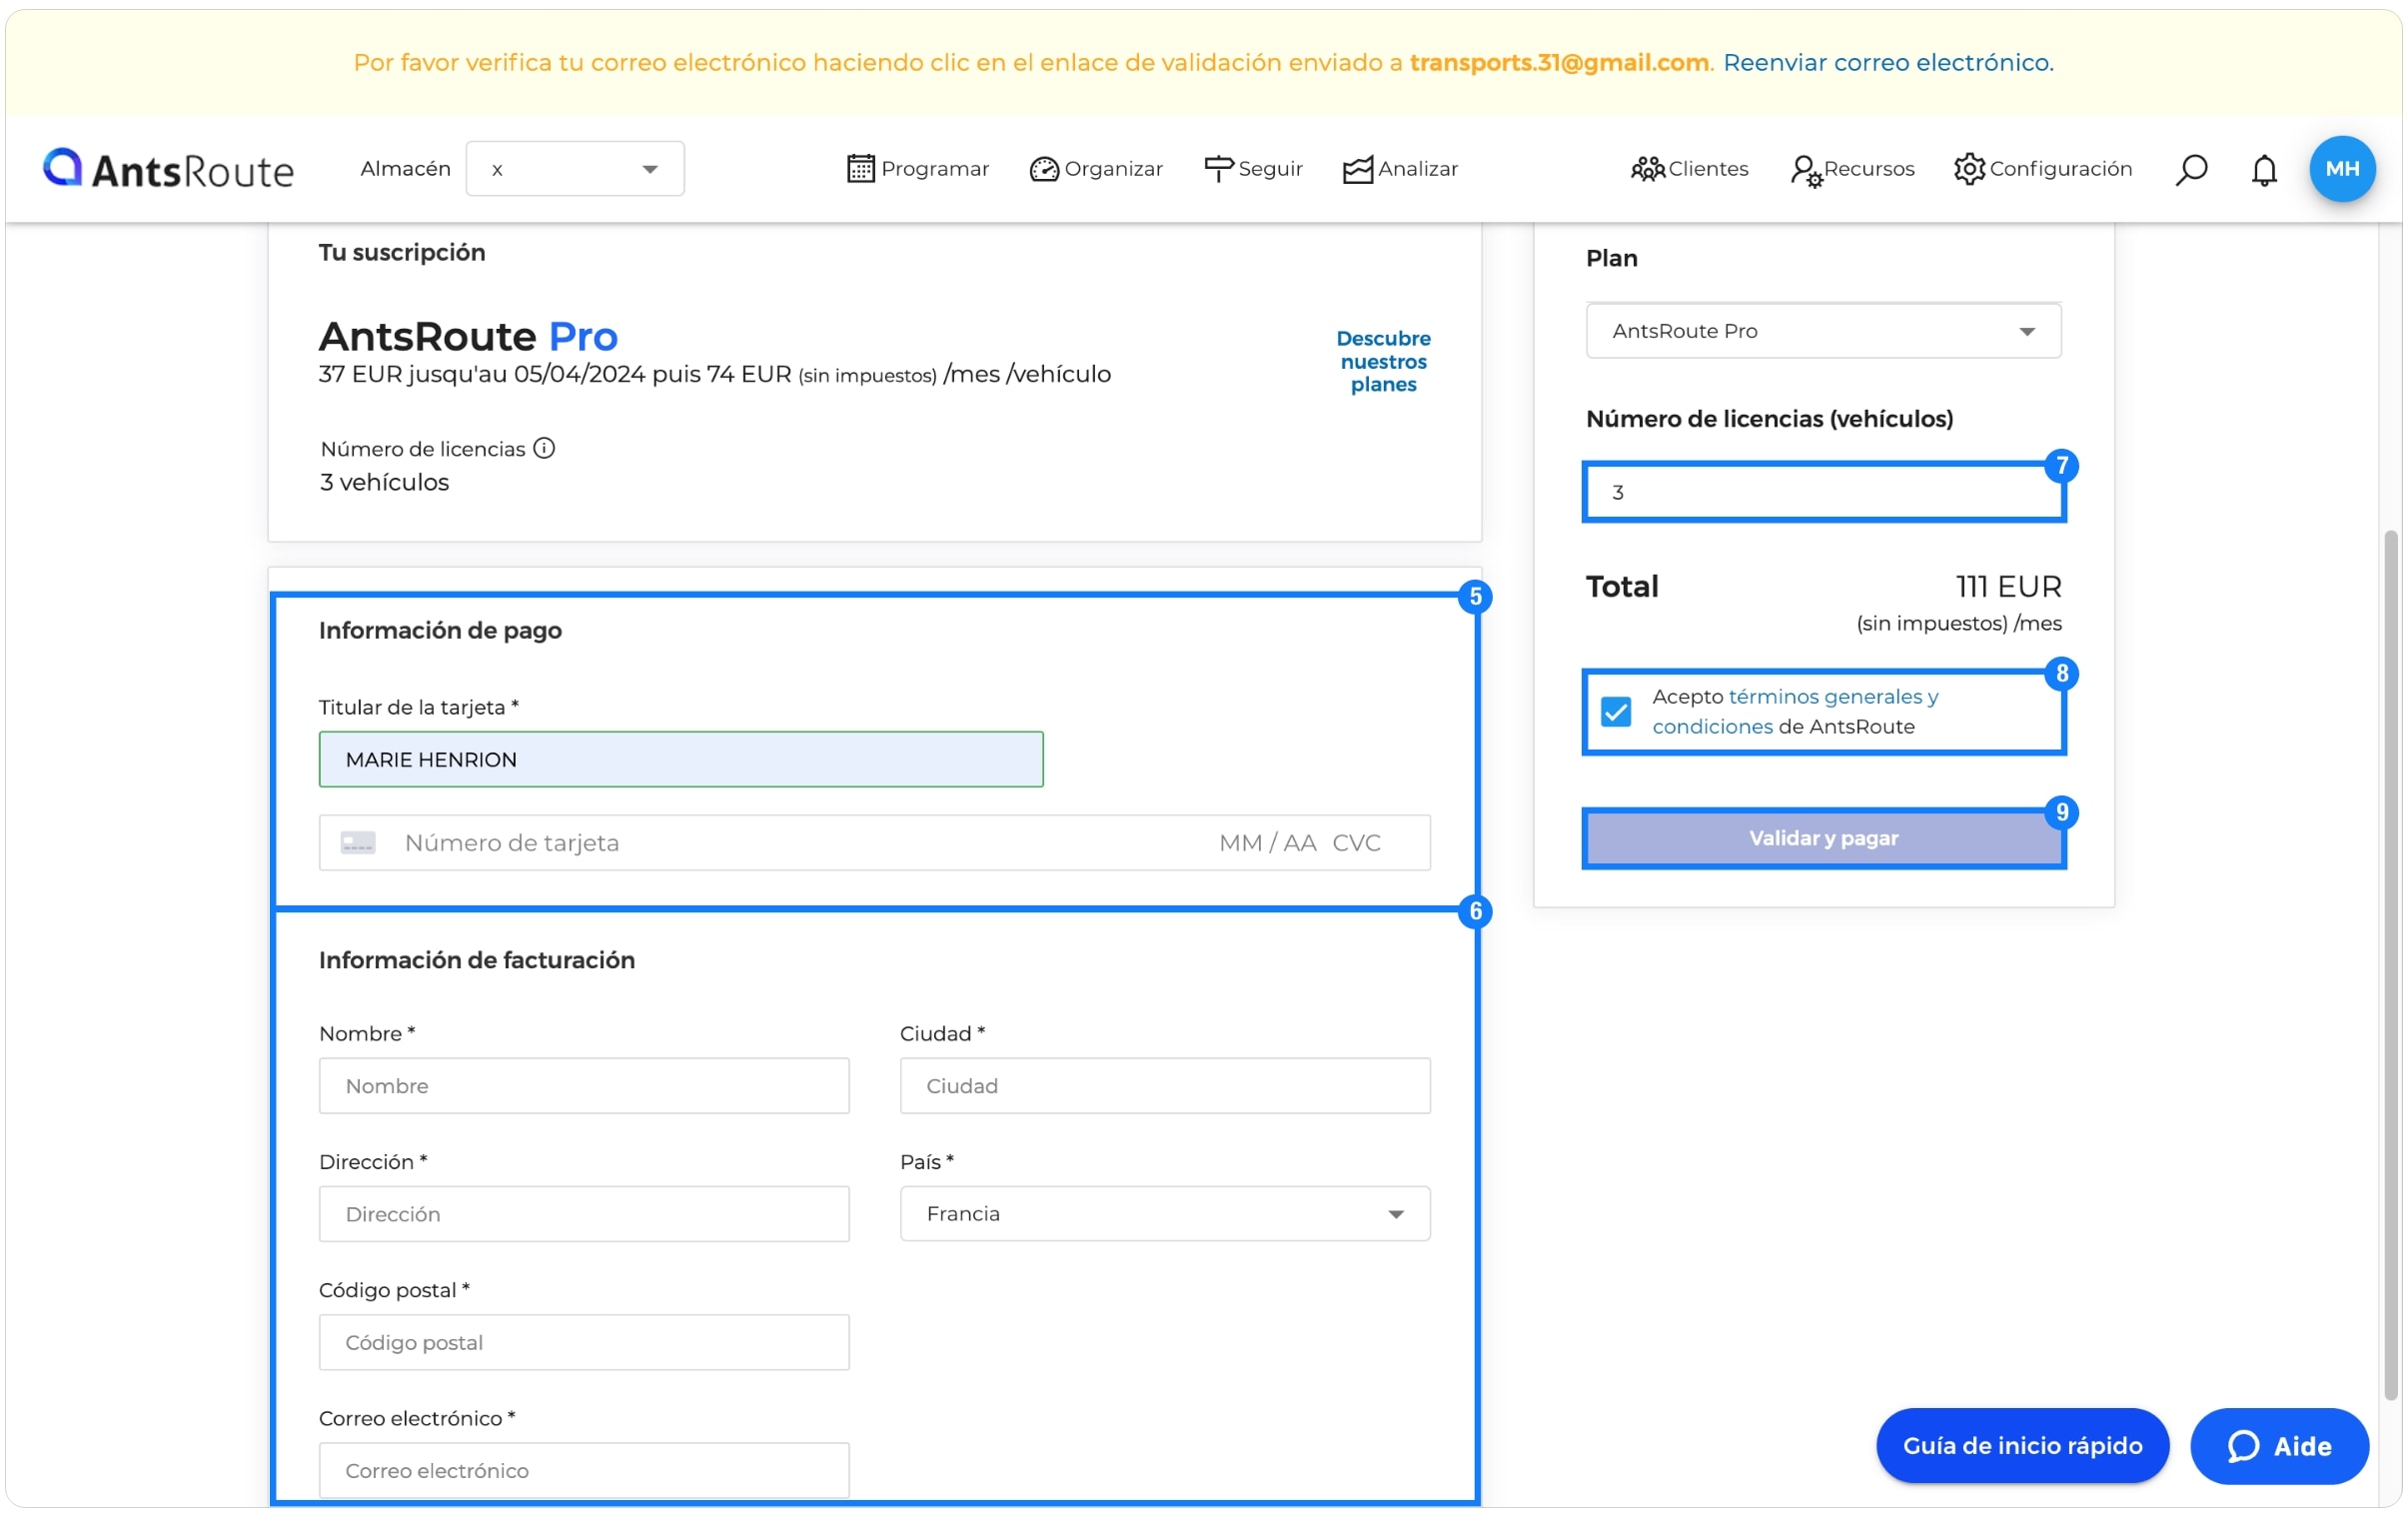The image size is (2408, 1516).
Task: Click Descubre nuestros planes link
Action: click(1383, 361)
